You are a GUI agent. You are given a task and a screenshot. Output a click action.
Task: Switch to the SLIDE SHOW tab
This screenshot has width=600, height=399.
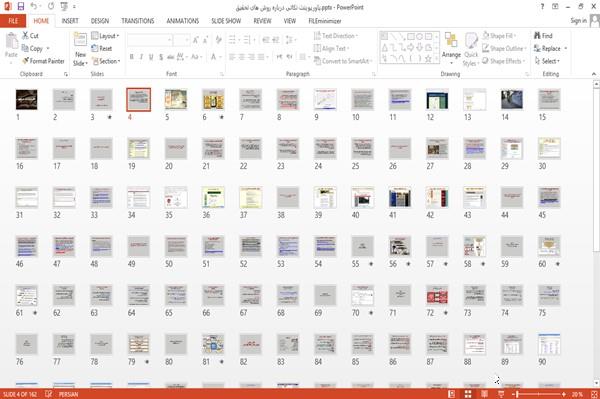click(x=226, y=21)
